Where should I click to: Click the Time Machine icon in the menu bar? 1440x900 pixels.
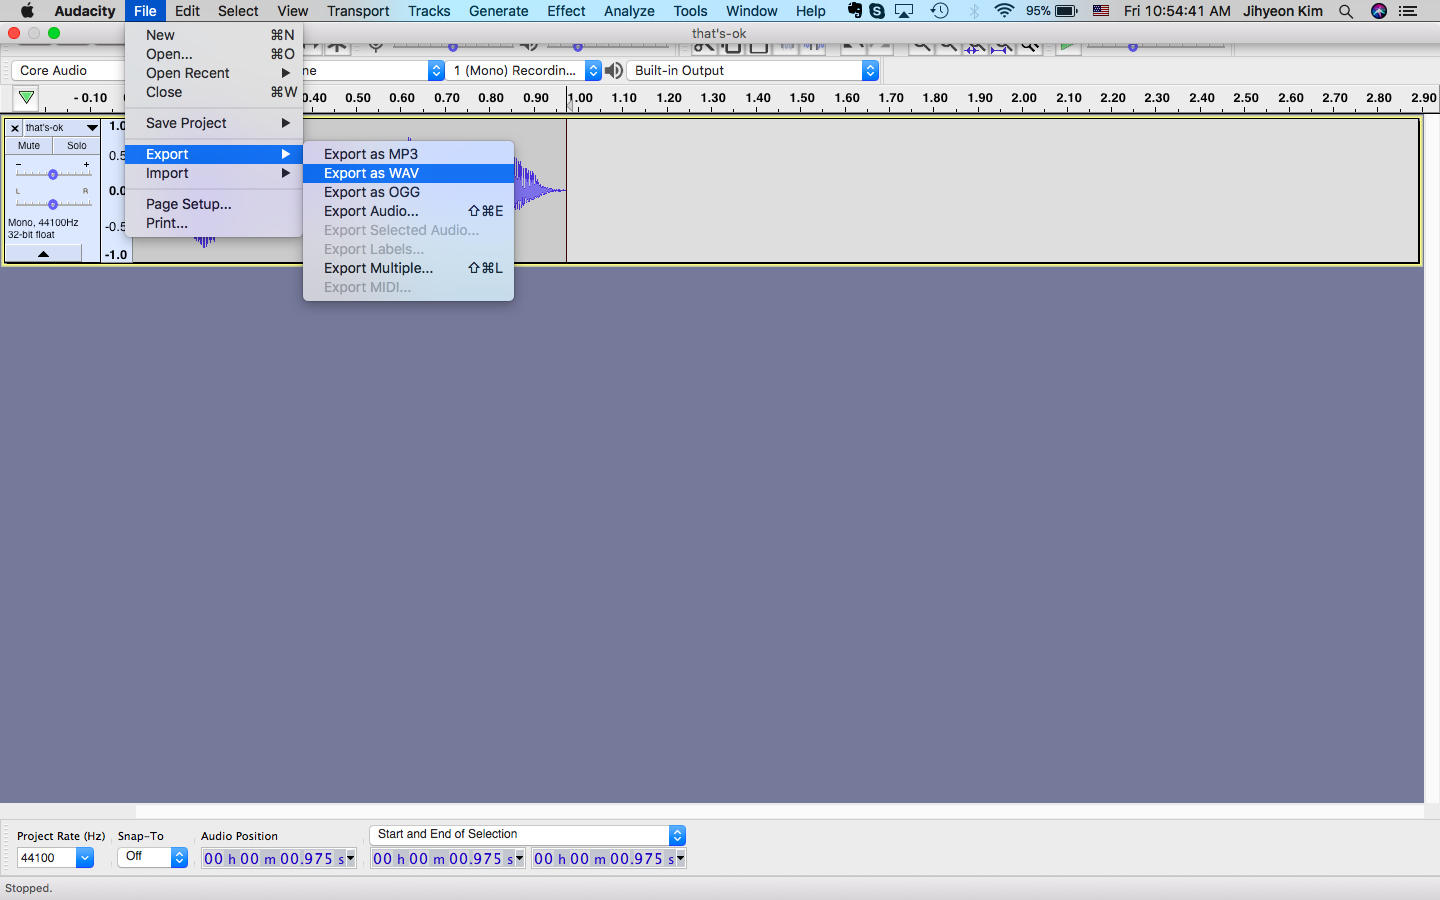tap(939, 11)
